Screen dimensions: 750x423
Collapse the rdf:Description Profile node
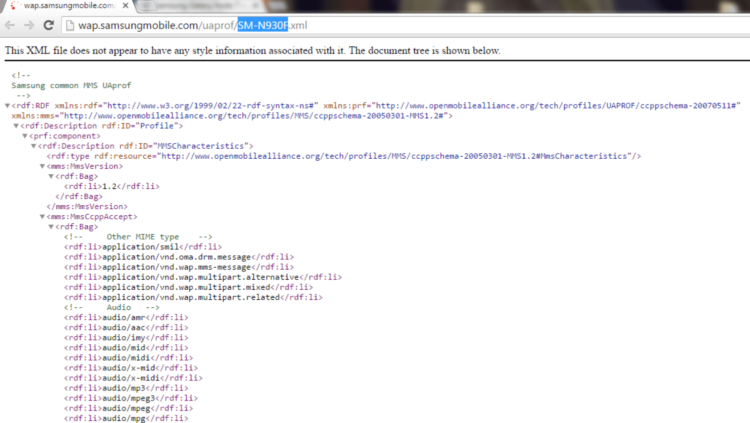click(16, 125)
